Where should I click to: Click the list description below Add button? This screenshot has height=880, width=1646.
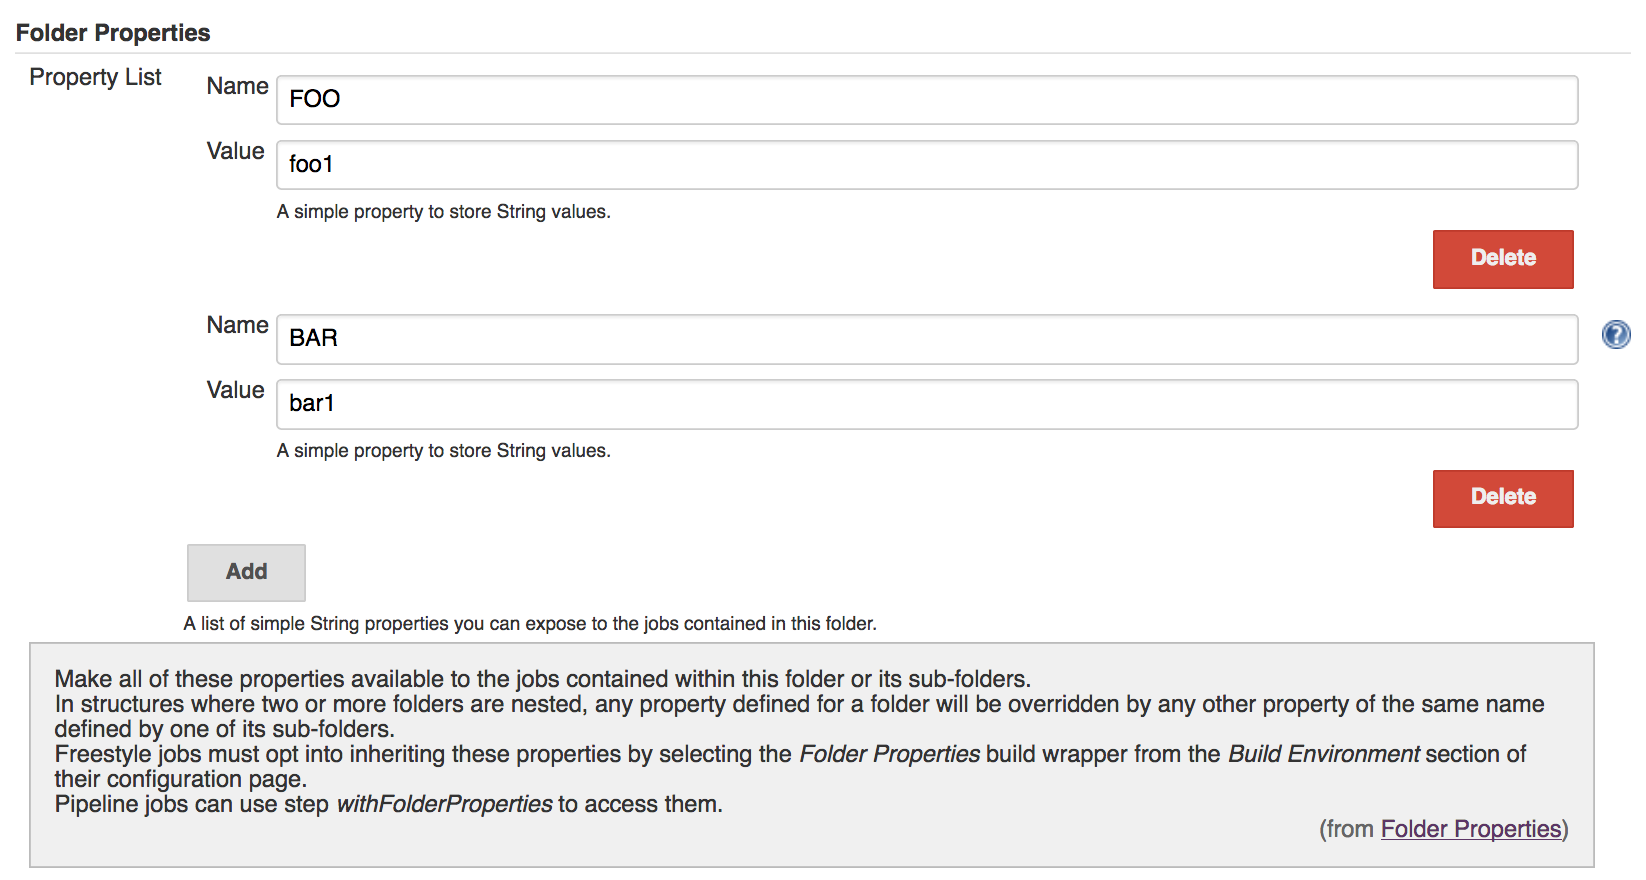click(x=530, y=624)
